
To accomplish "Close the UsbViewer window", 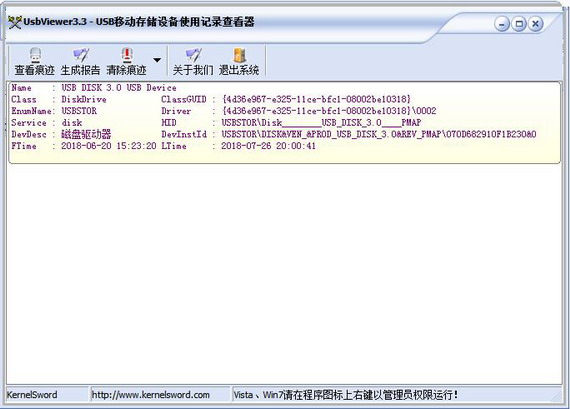I will point(535,24).
